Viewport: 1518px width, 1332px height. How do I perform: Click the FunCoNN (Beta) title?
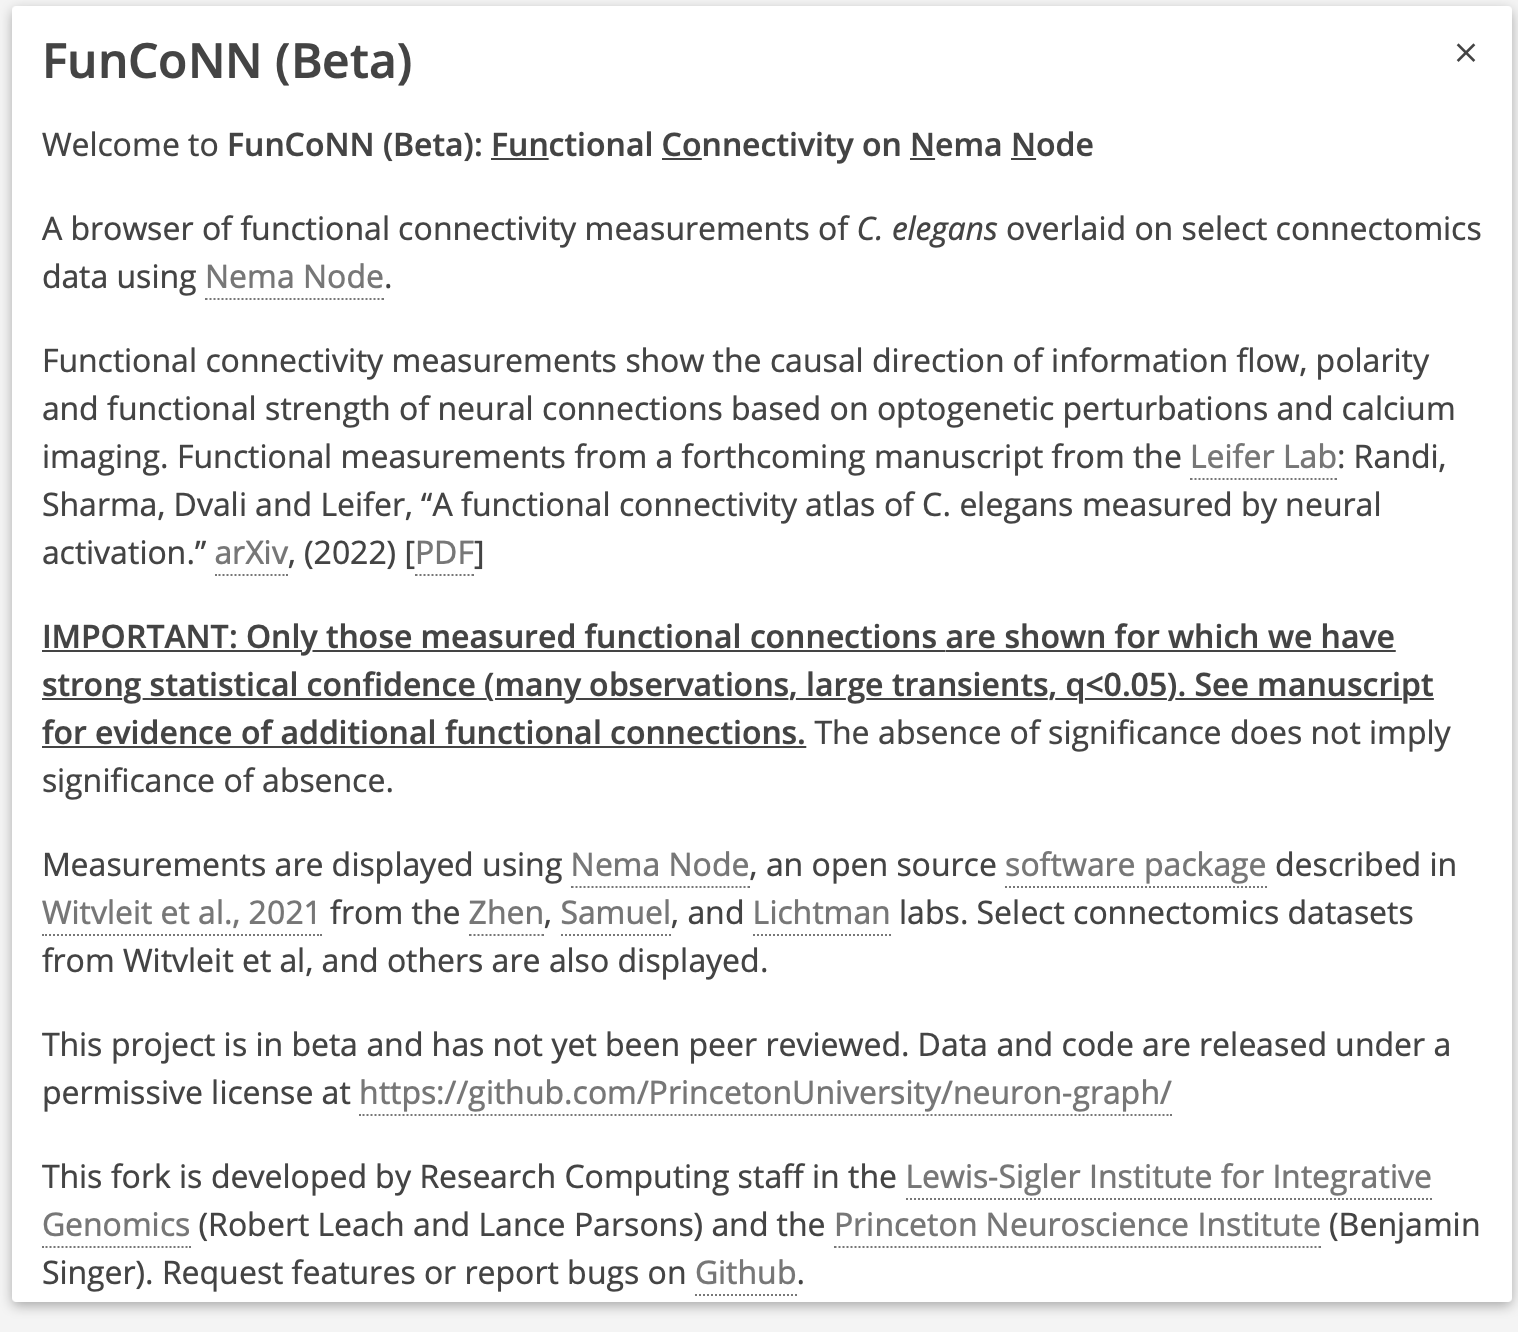click(x=226, y=62)
